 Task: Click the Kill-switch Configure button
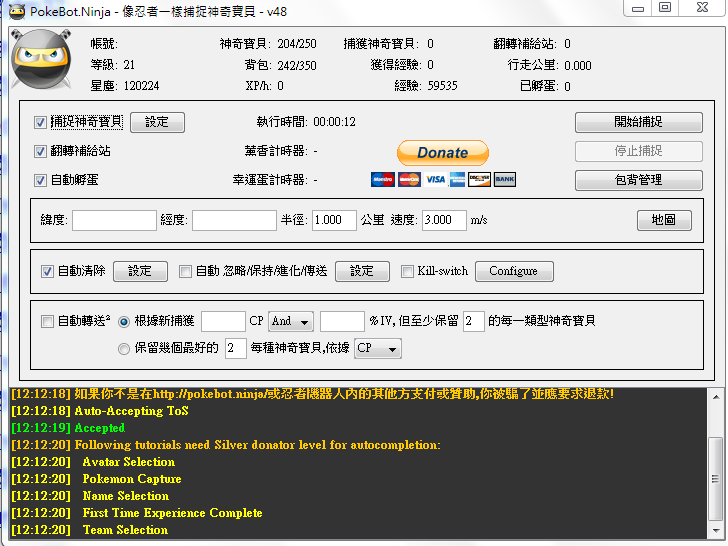click(x=514, y=271)
